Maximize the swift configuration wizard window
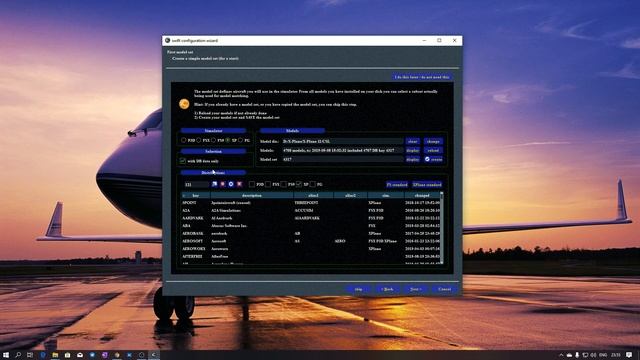Screen dimensions: 640x360 [x=439, y=40]
